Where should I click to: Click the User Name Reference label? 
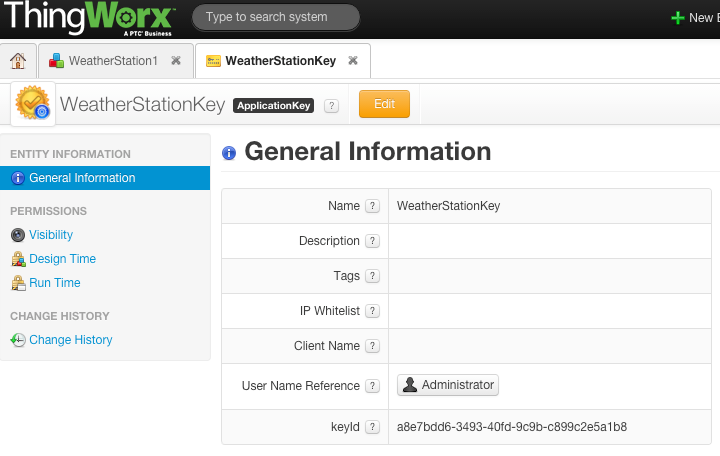point(301,386)
